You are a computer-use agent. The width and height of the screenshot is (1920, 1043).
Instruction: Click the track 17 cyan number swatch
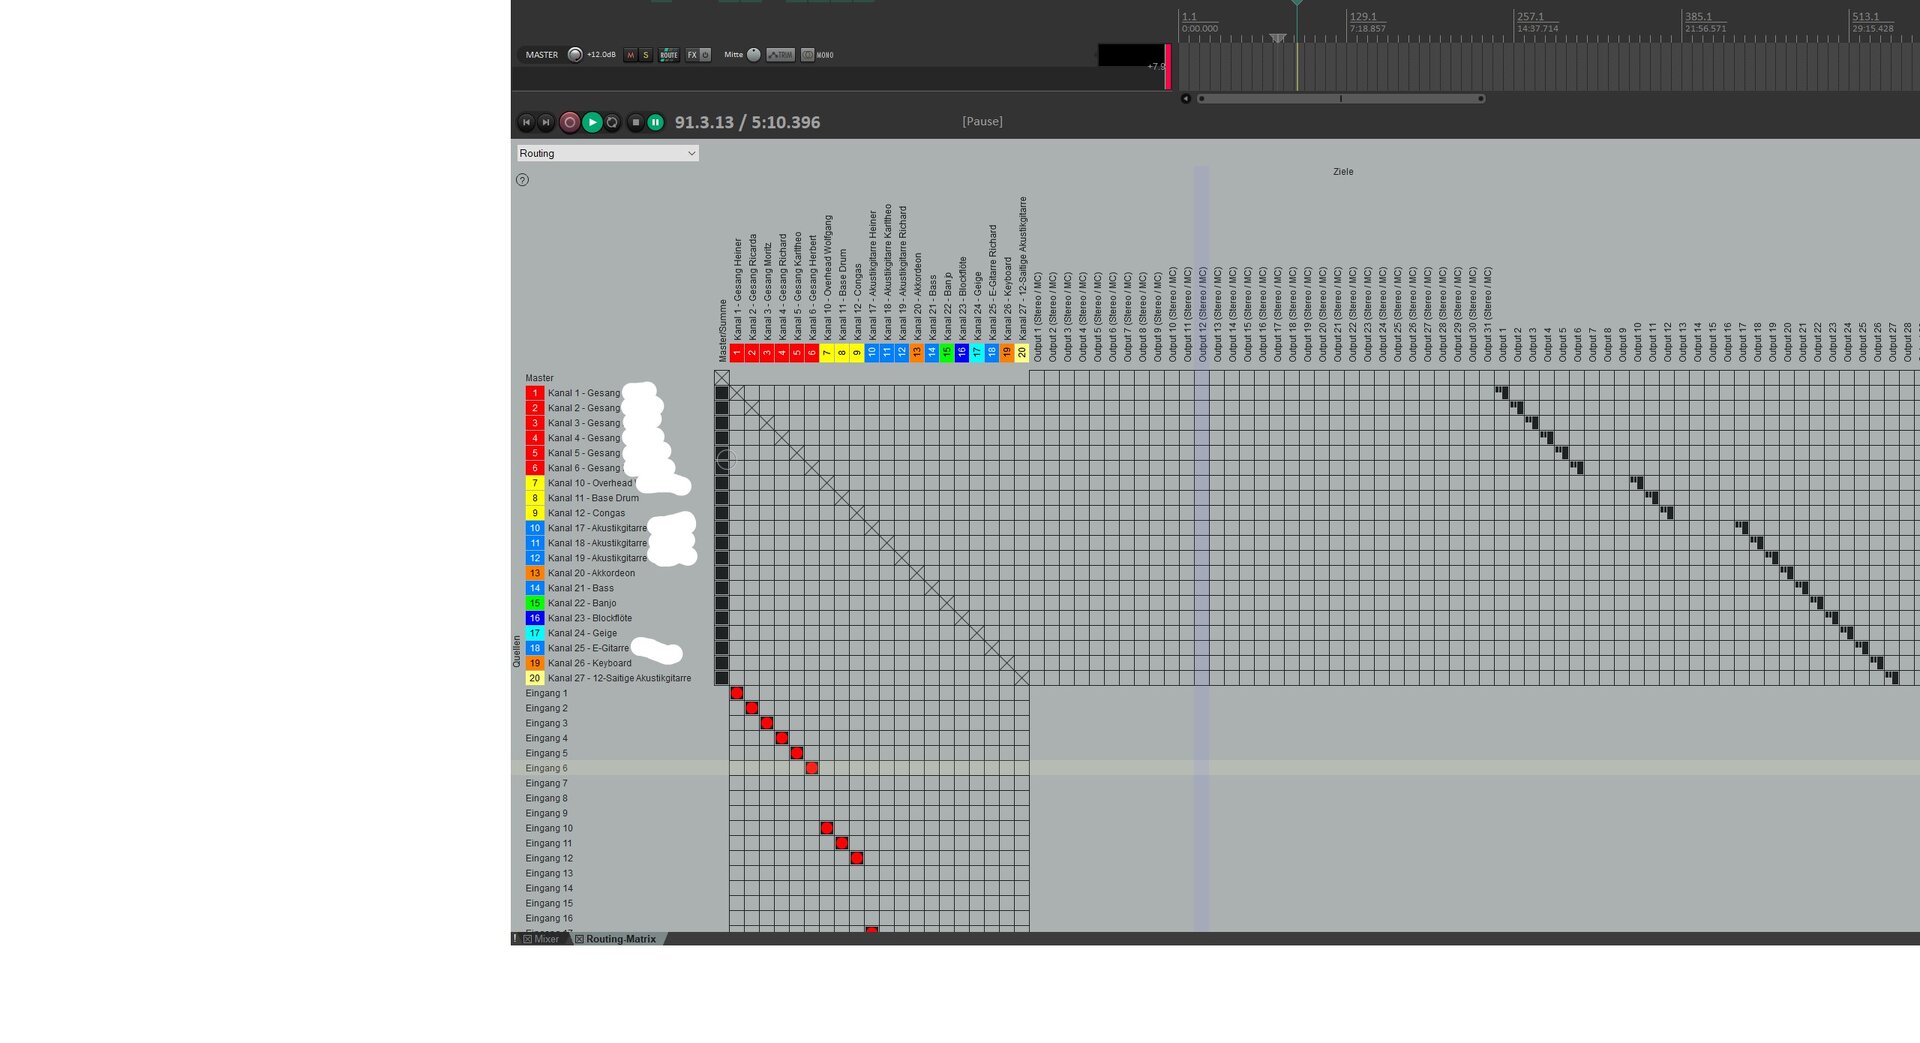click(x=535, y=633)
